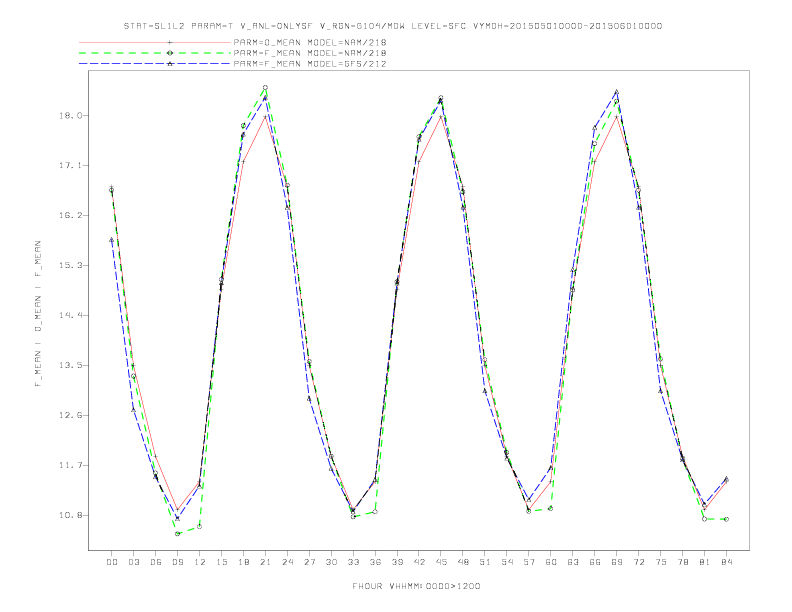The image size is (792, 612).
Task: Click x-axis tick label 36
Action: pyautogui.click(x=375, y=562)
